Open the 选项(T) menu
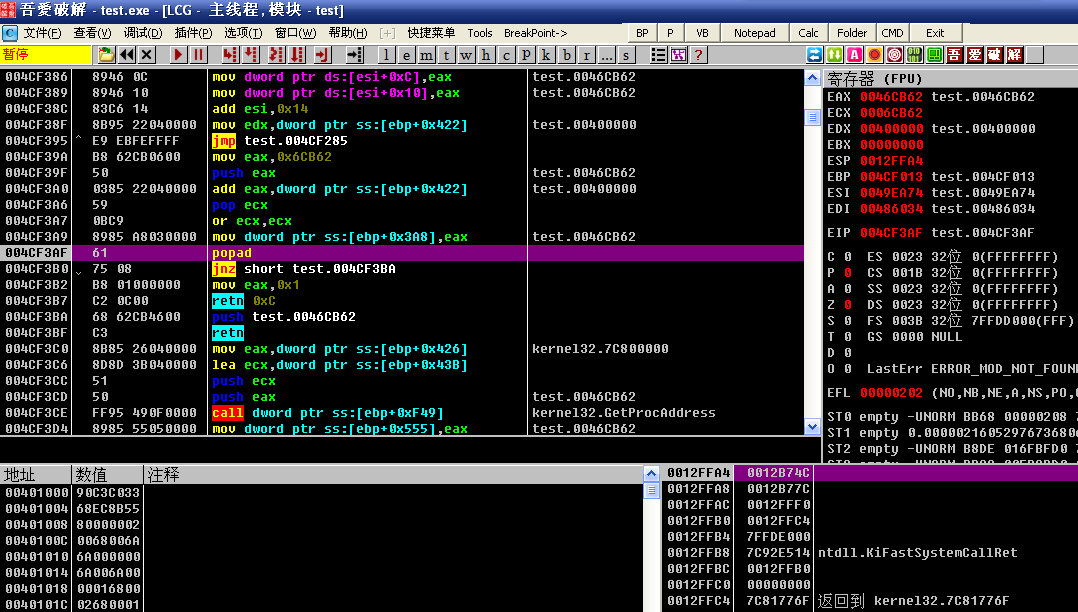This screenshot has width=1078, height=612. click(243, 33)
